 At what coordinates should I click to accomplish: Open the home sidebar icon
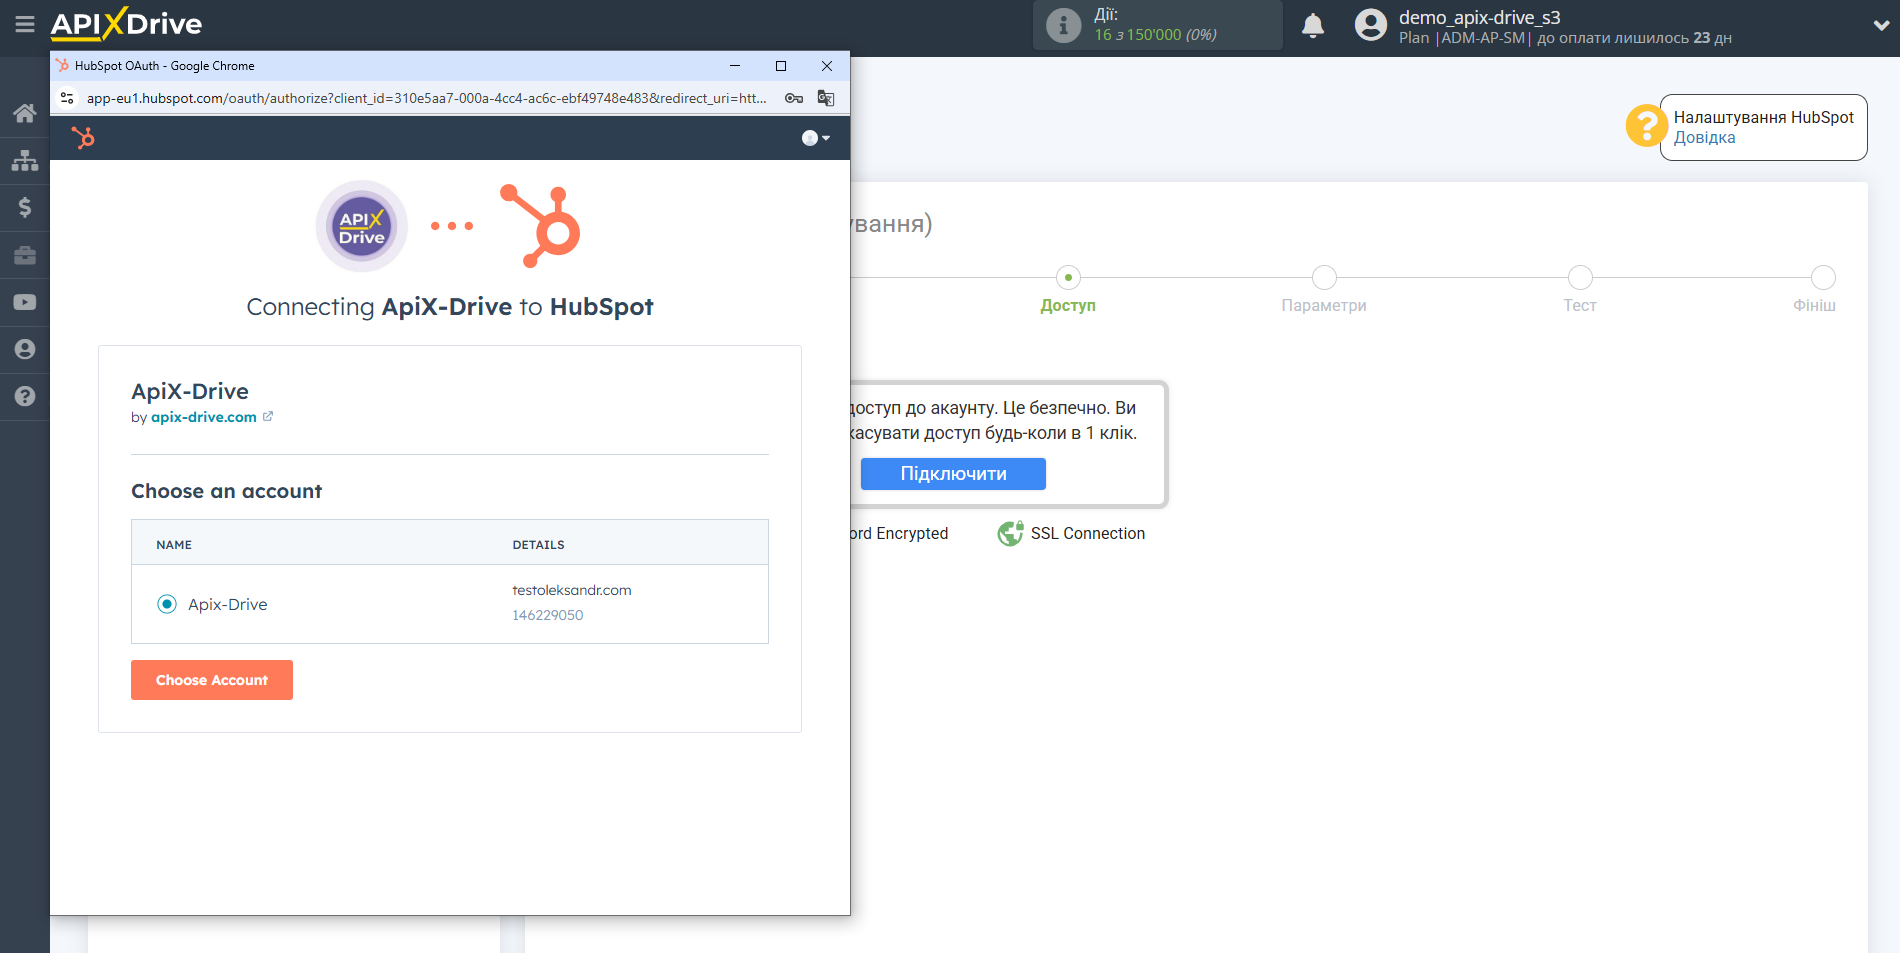(x=25, y=113)
